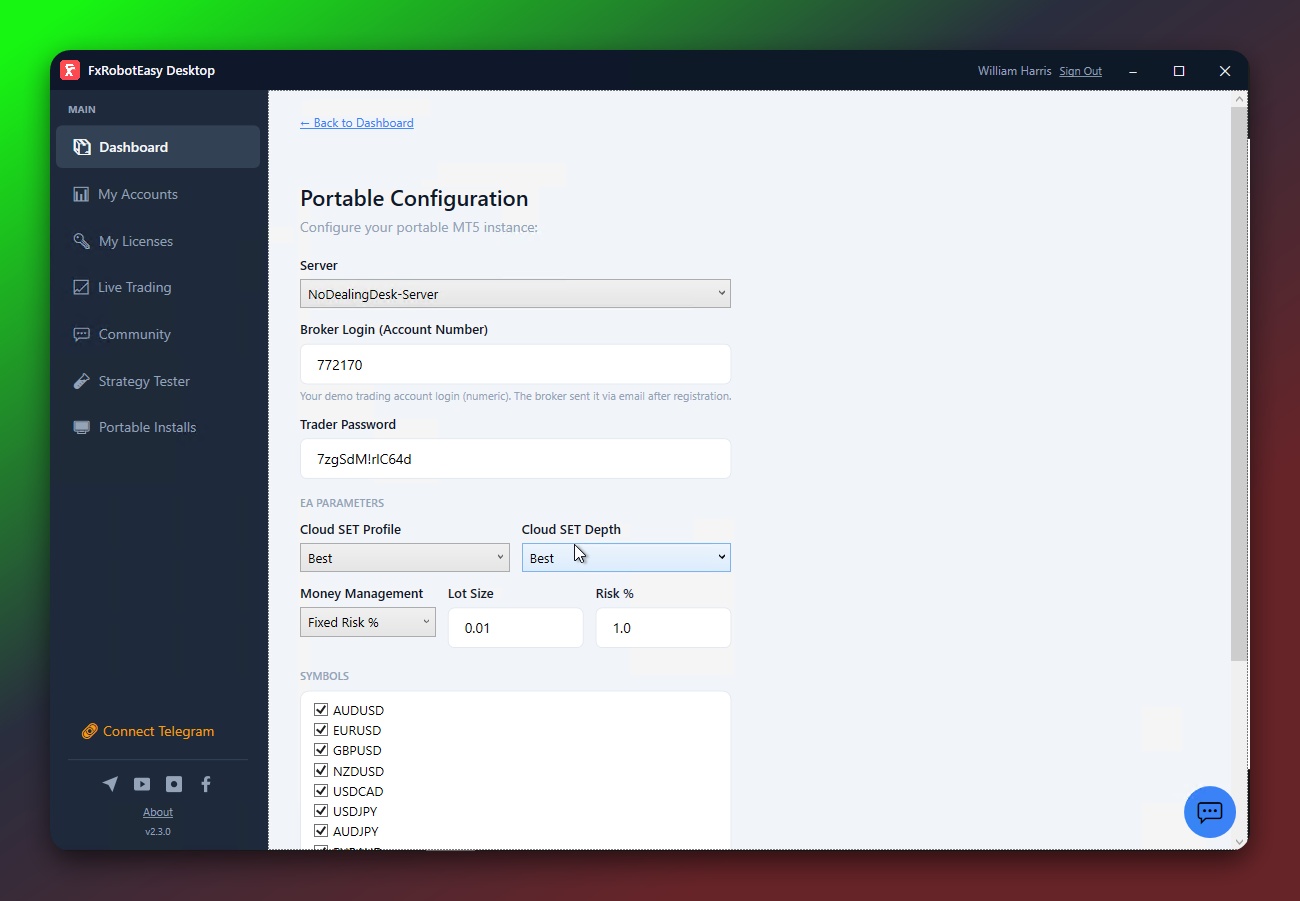Image resolution: width=1300 pixels, height=901 pixels.
Task: Open the Telegram social link
Action: point(110,784)
